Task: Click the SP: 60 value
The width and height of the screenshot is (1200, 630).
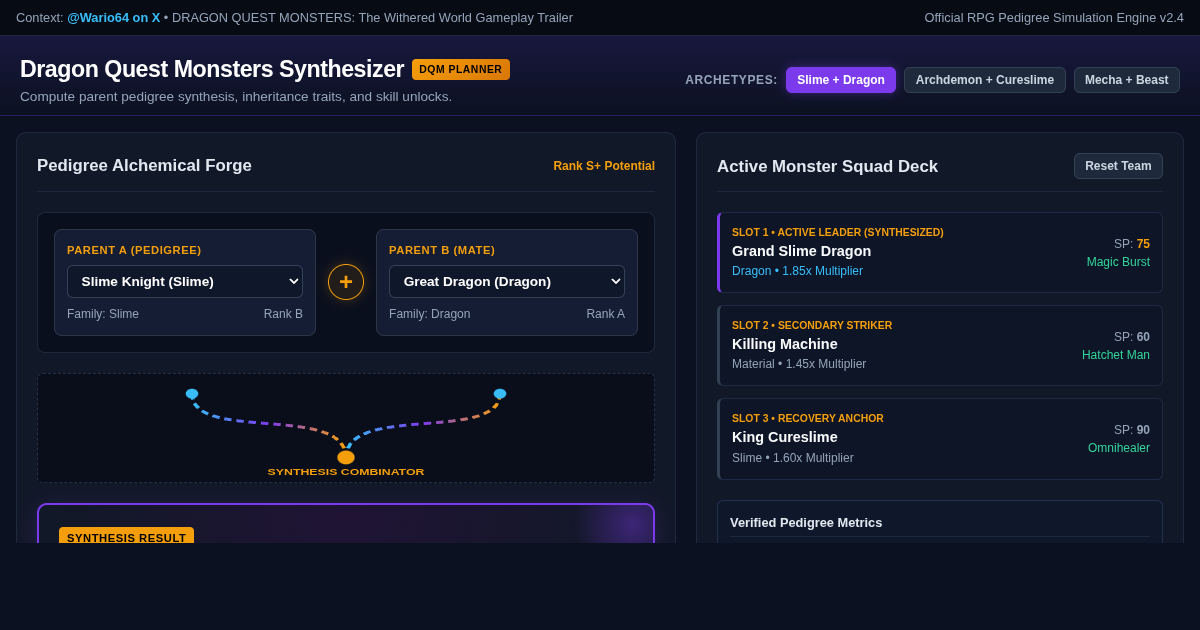Action: click(x=1132, y=337)
